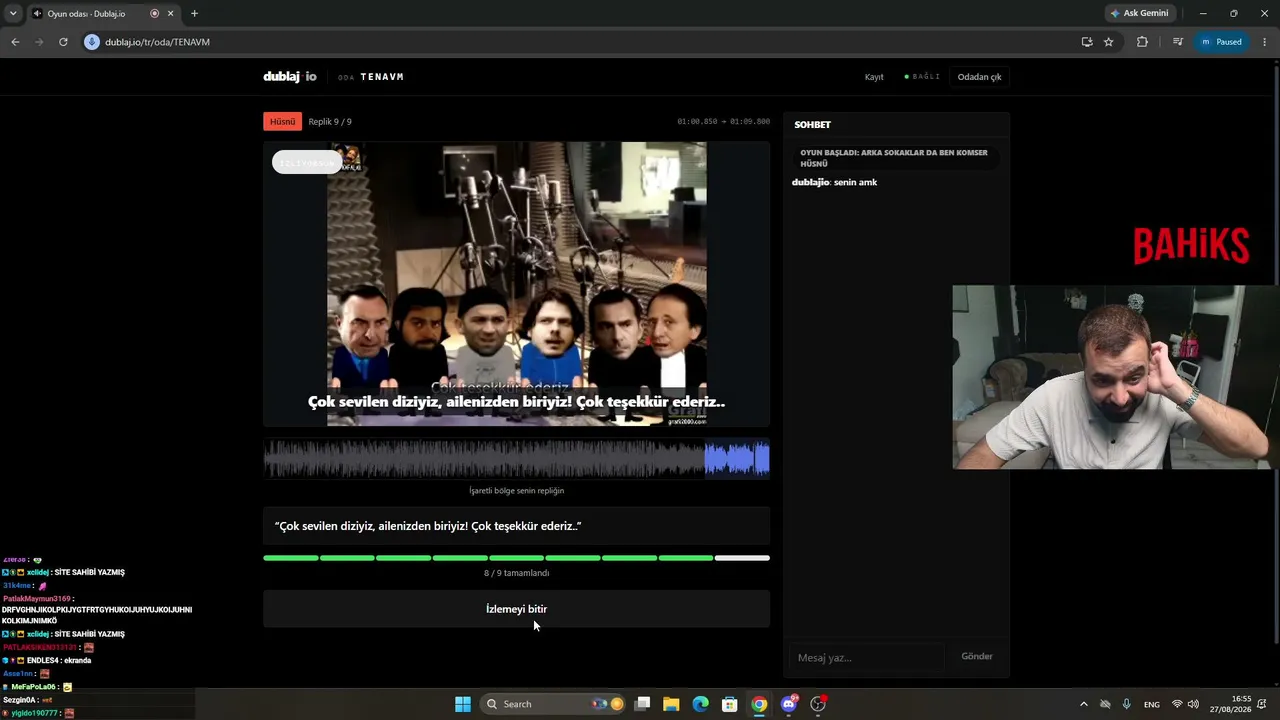Click the OYUN BAŞLADI system message
The width and height of the screenshot is (1280, 720).
click(x=894, y=158)
